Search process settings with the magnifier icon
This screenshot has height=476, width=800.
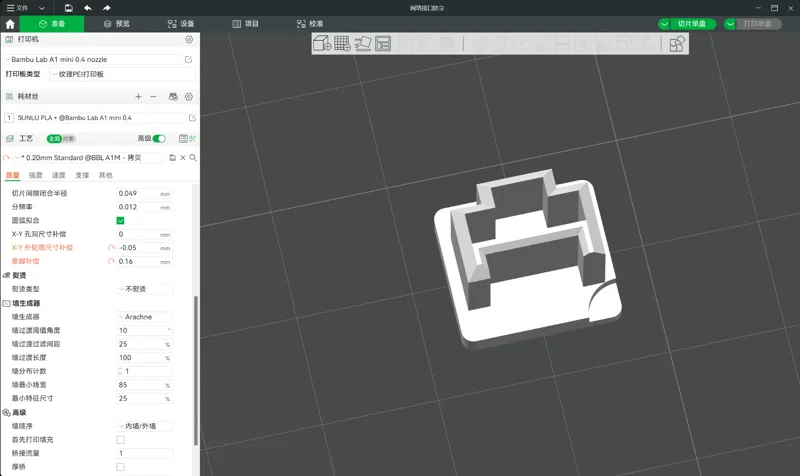pos(193,158)
